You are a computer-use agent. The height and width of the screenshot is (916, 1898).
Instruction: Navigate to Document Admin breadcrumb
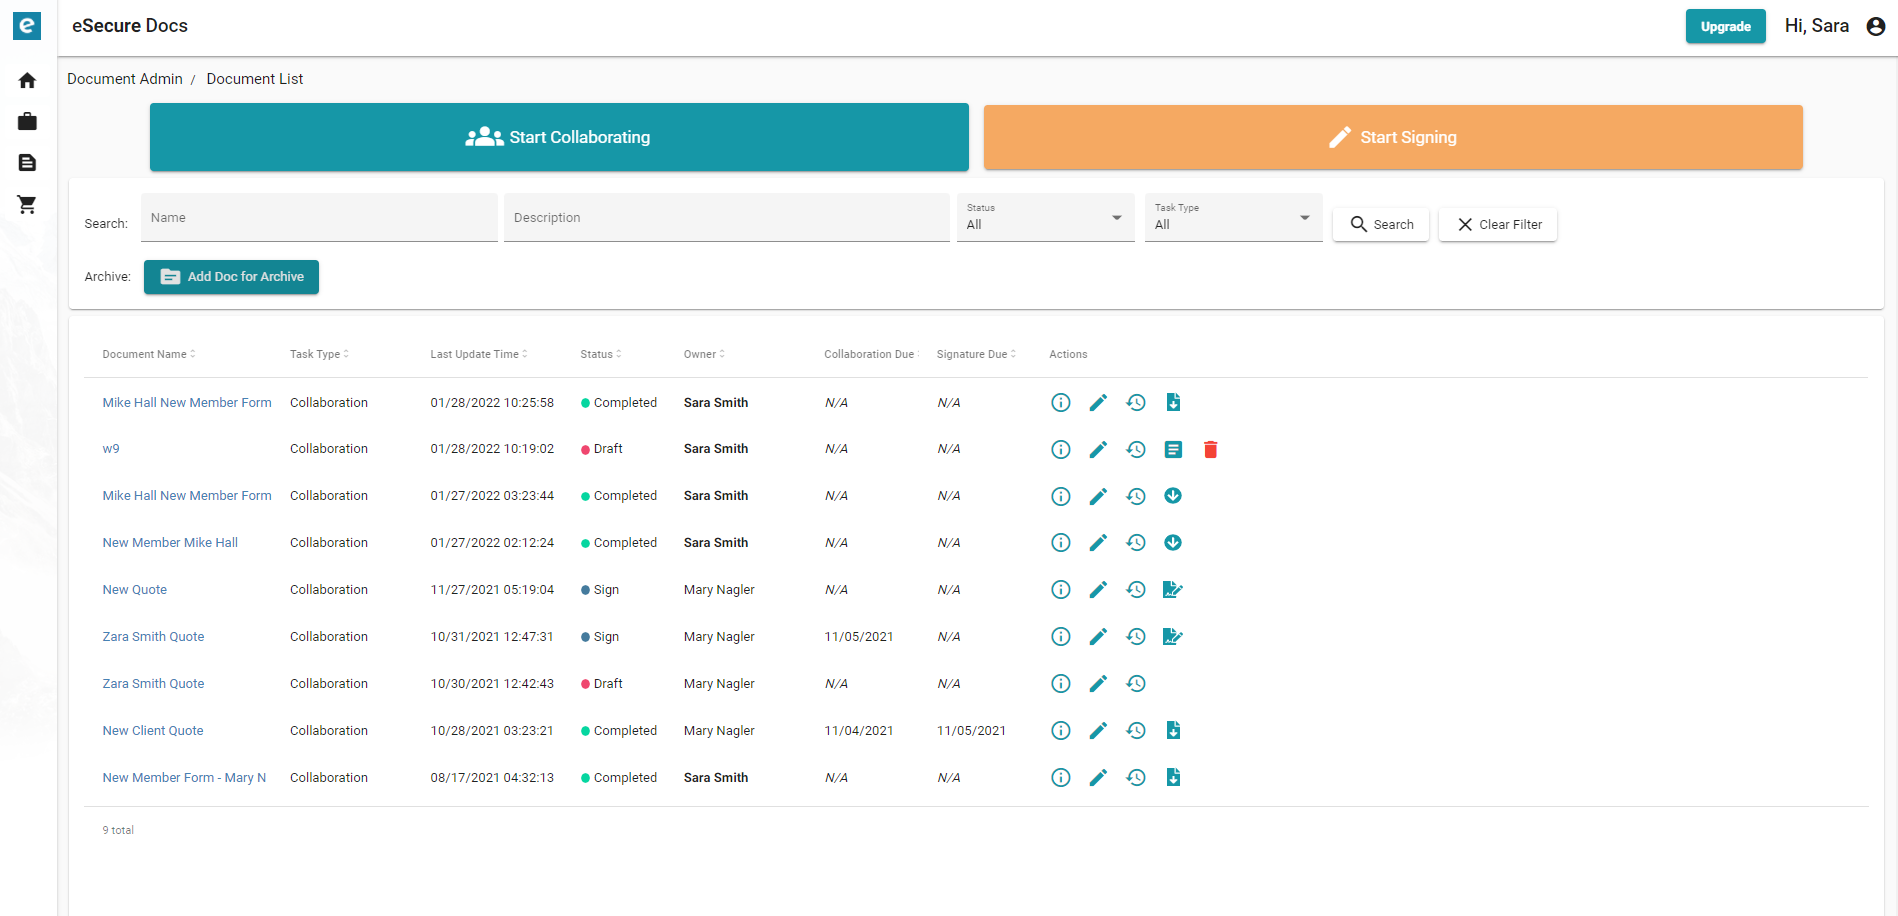pos(124,78)
